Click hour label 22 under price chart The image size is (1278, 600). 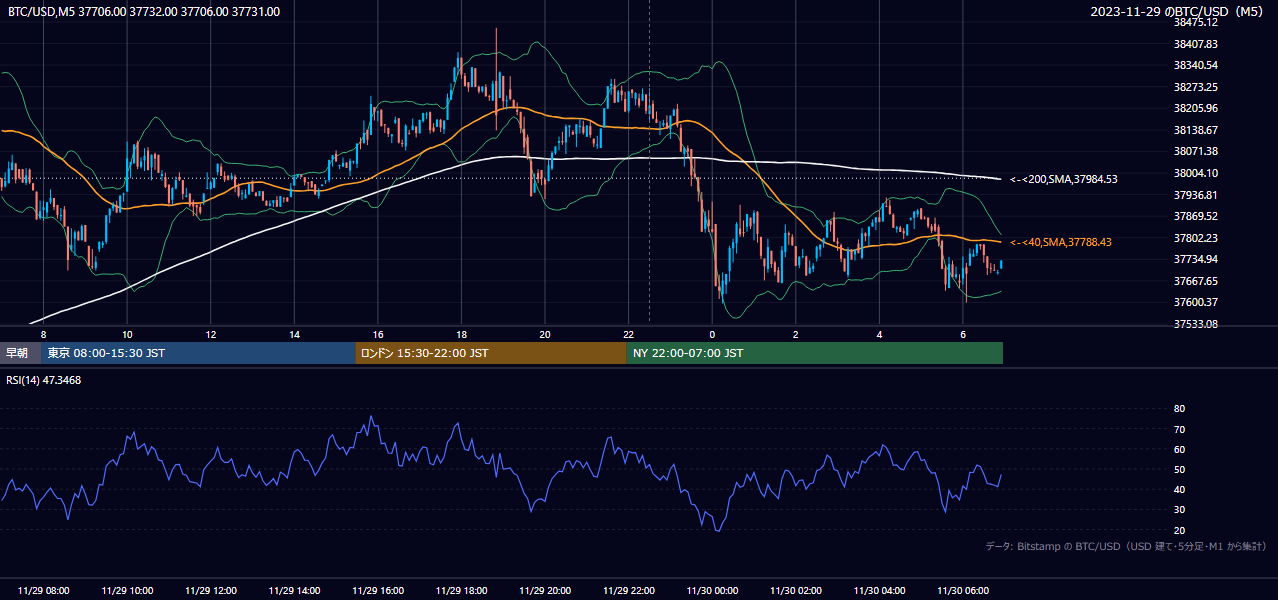coord(628,334)
